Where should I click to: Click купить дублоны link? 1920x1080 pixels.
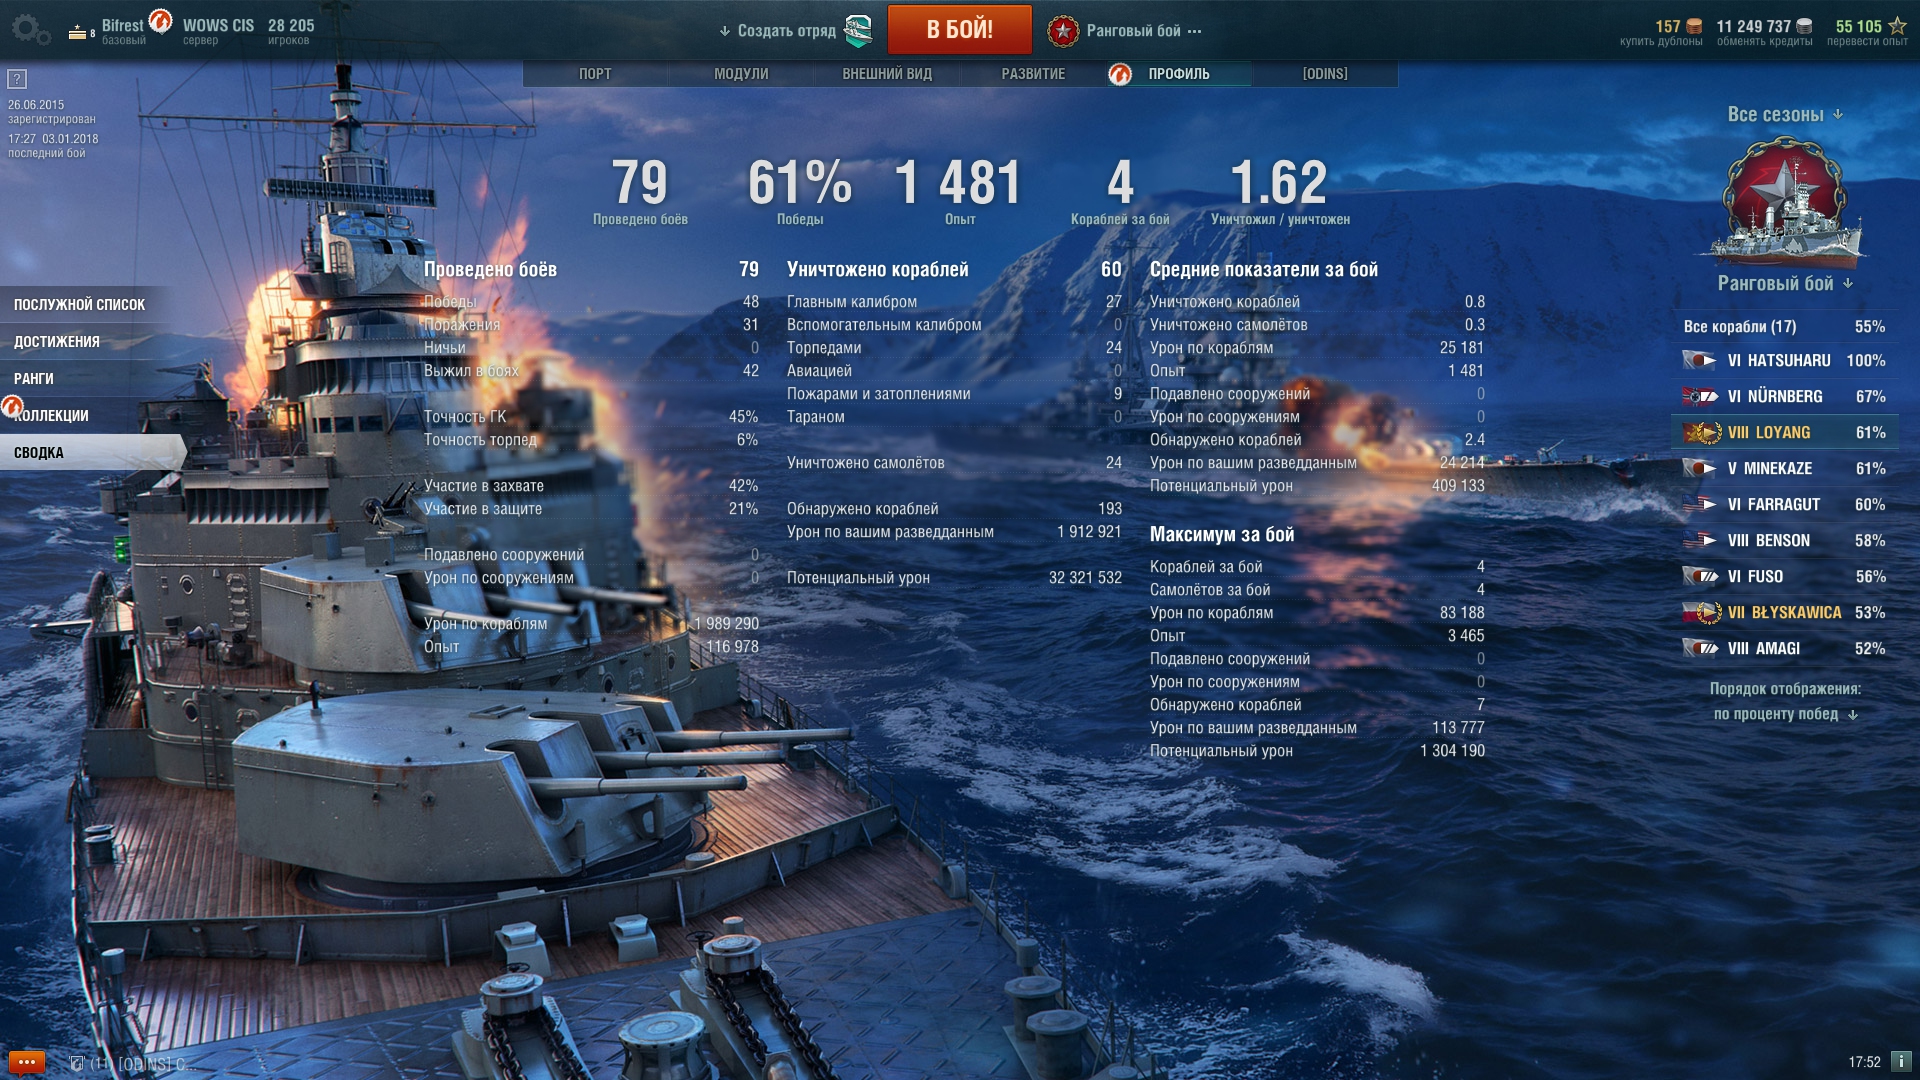[x=1661, y=42]
